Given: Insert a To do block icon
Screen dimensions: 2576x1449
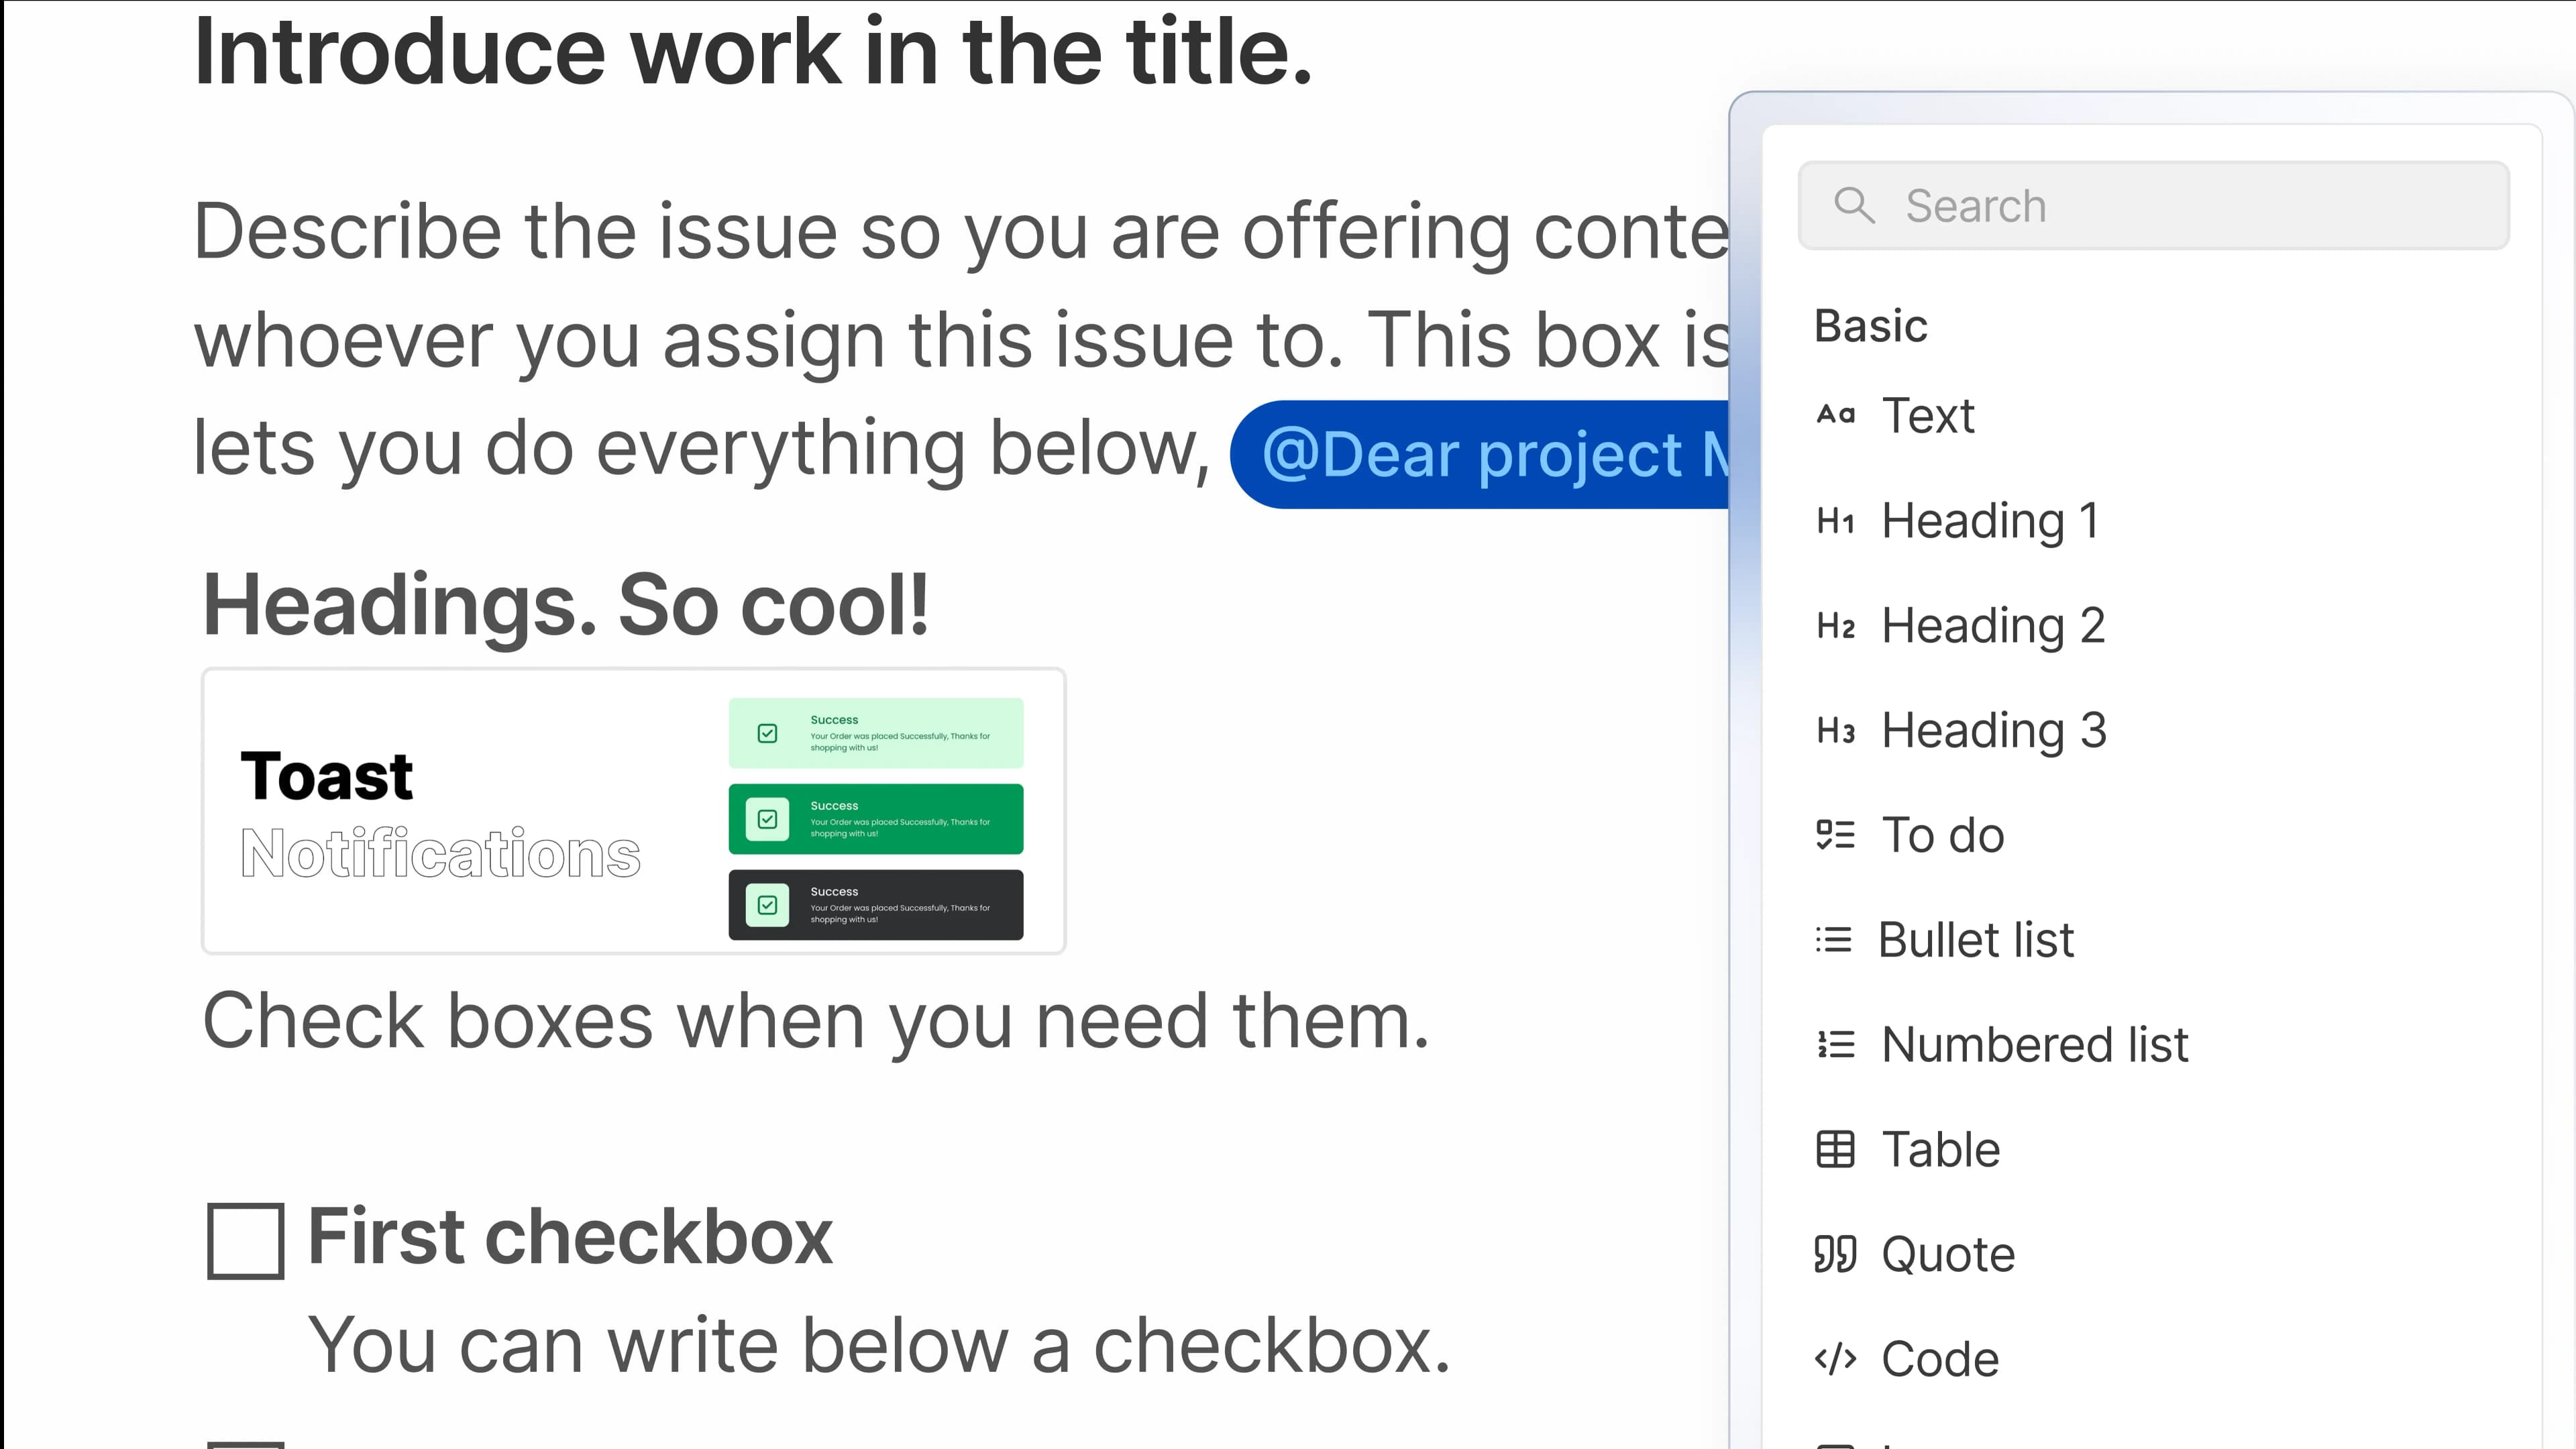Looking at the screenshot, I should coord(1835,835).
